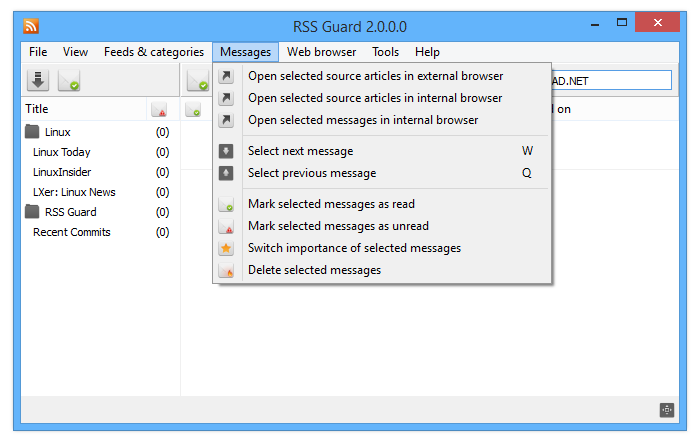This screenshot has height=445, width=698.
Task: Minimize the RSS Guard window
Action: point(595,24)
